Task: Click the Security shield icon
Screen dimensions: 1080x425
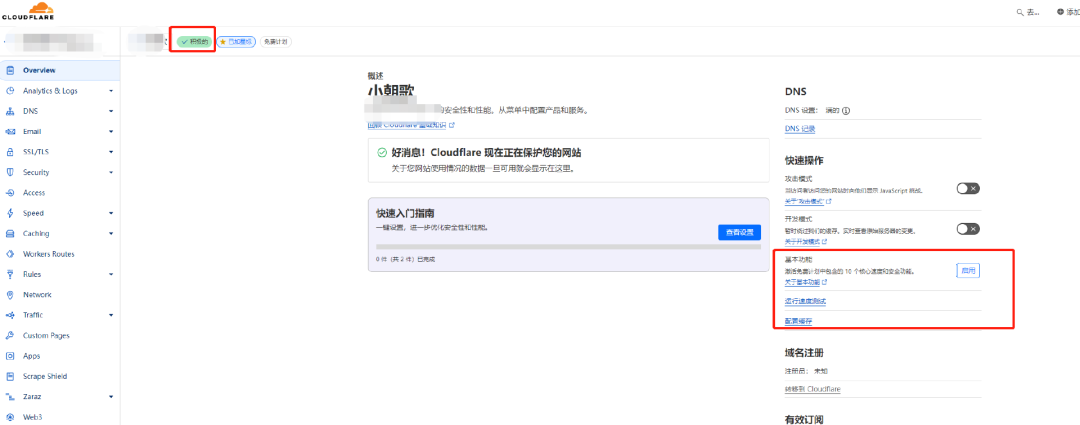Action: pyautogui.click(x=10, y=172)
